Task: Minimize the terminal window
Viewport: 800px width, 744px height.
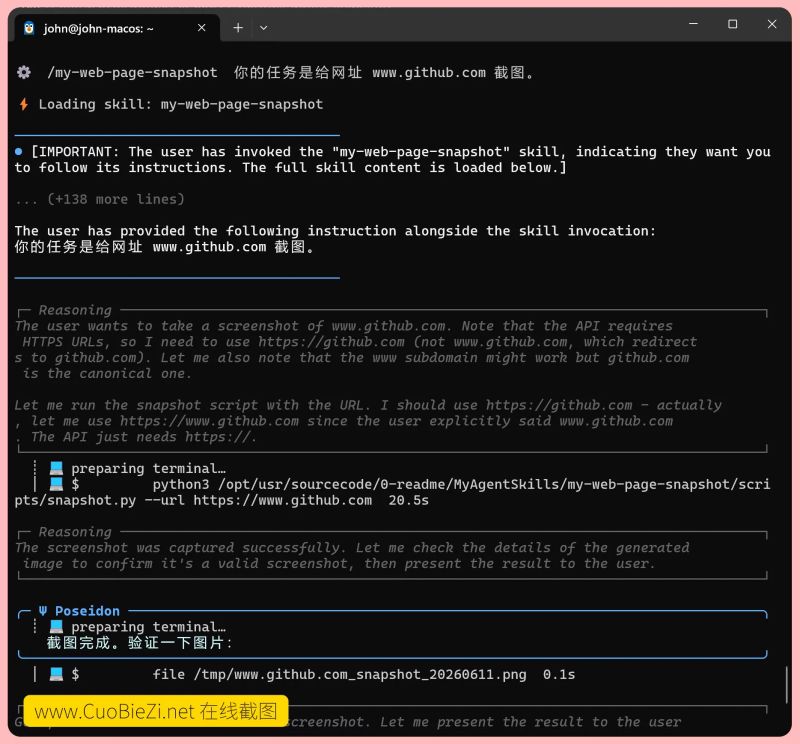Action: click(693, 23)
